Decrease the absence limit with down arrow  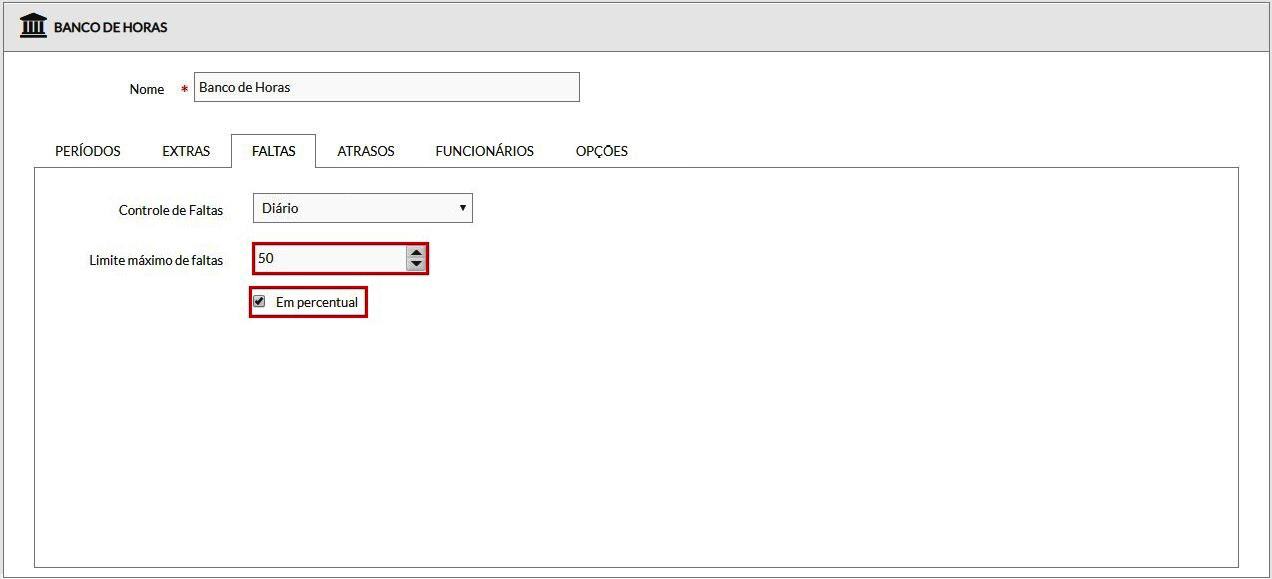tap(416, 264)
